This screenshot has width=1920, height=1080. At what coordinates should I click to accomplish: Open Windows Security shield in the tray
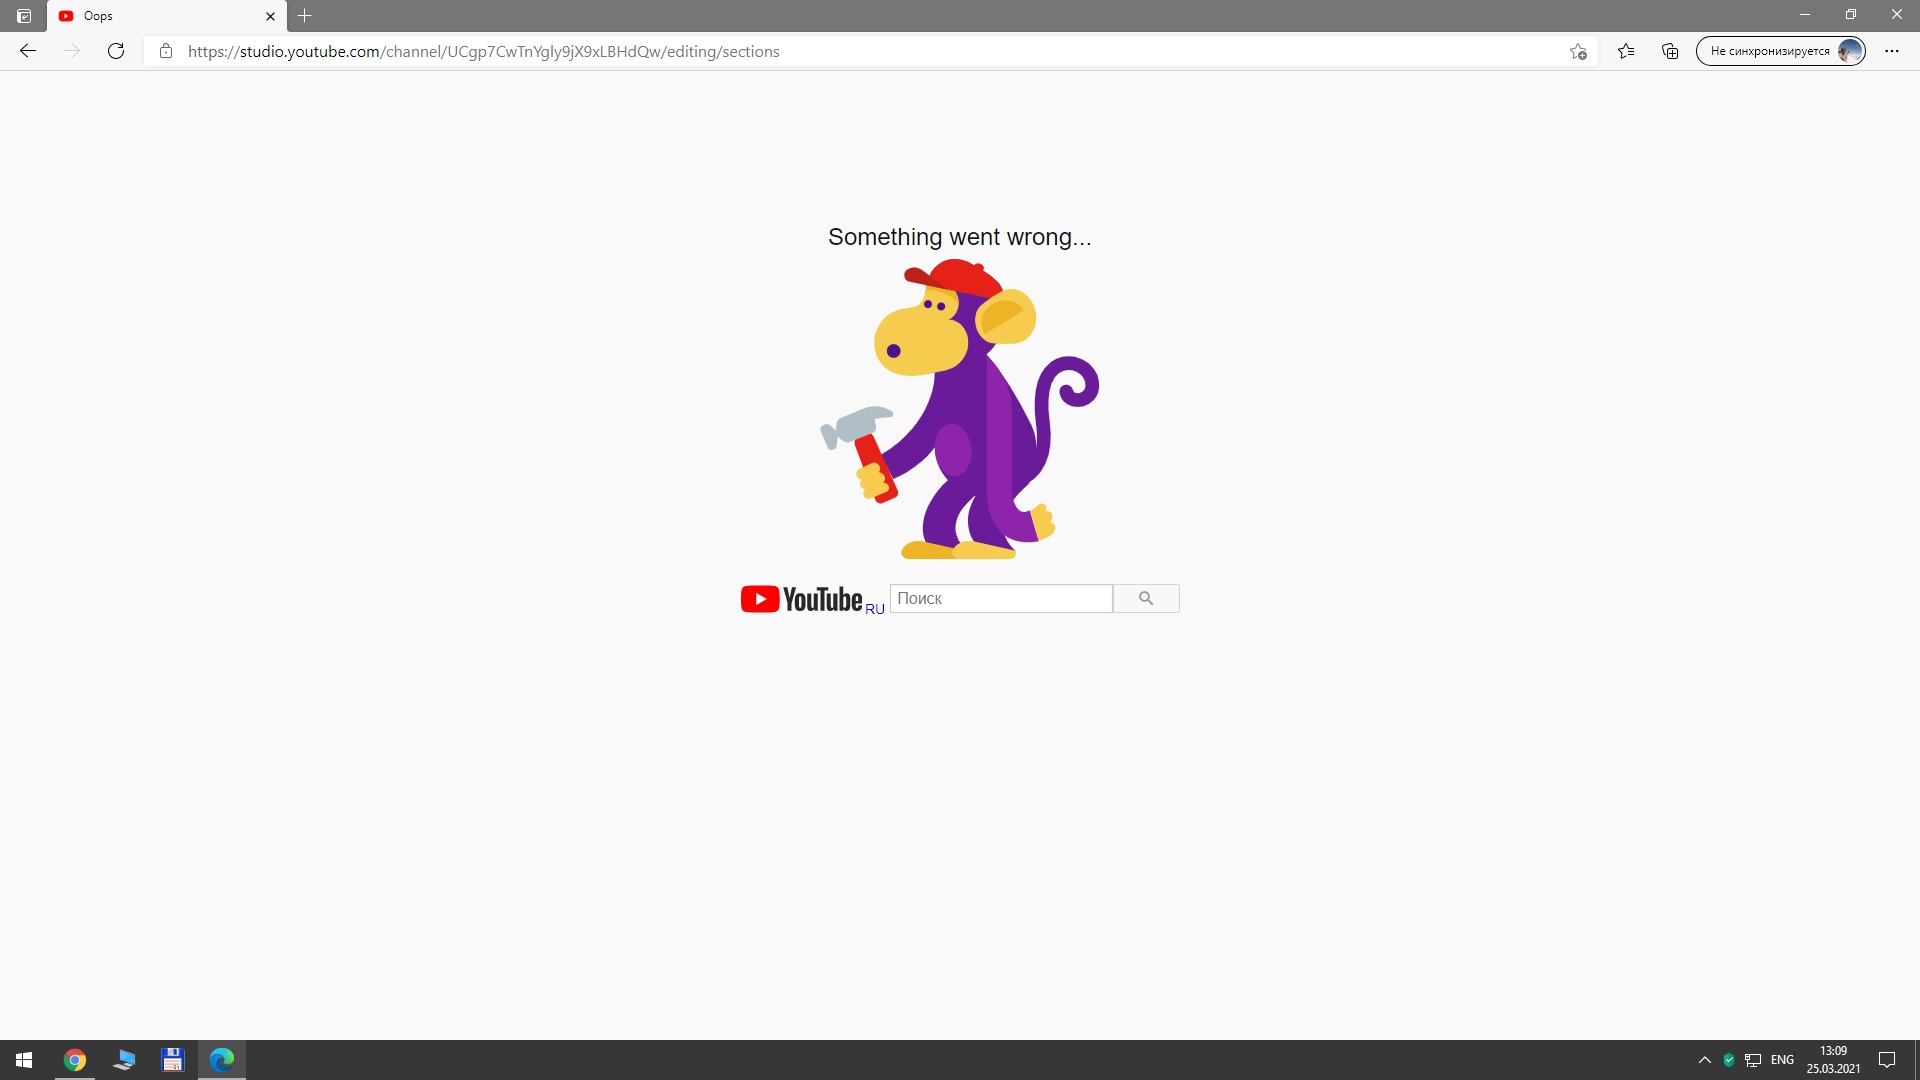tap(1727, 1060)
